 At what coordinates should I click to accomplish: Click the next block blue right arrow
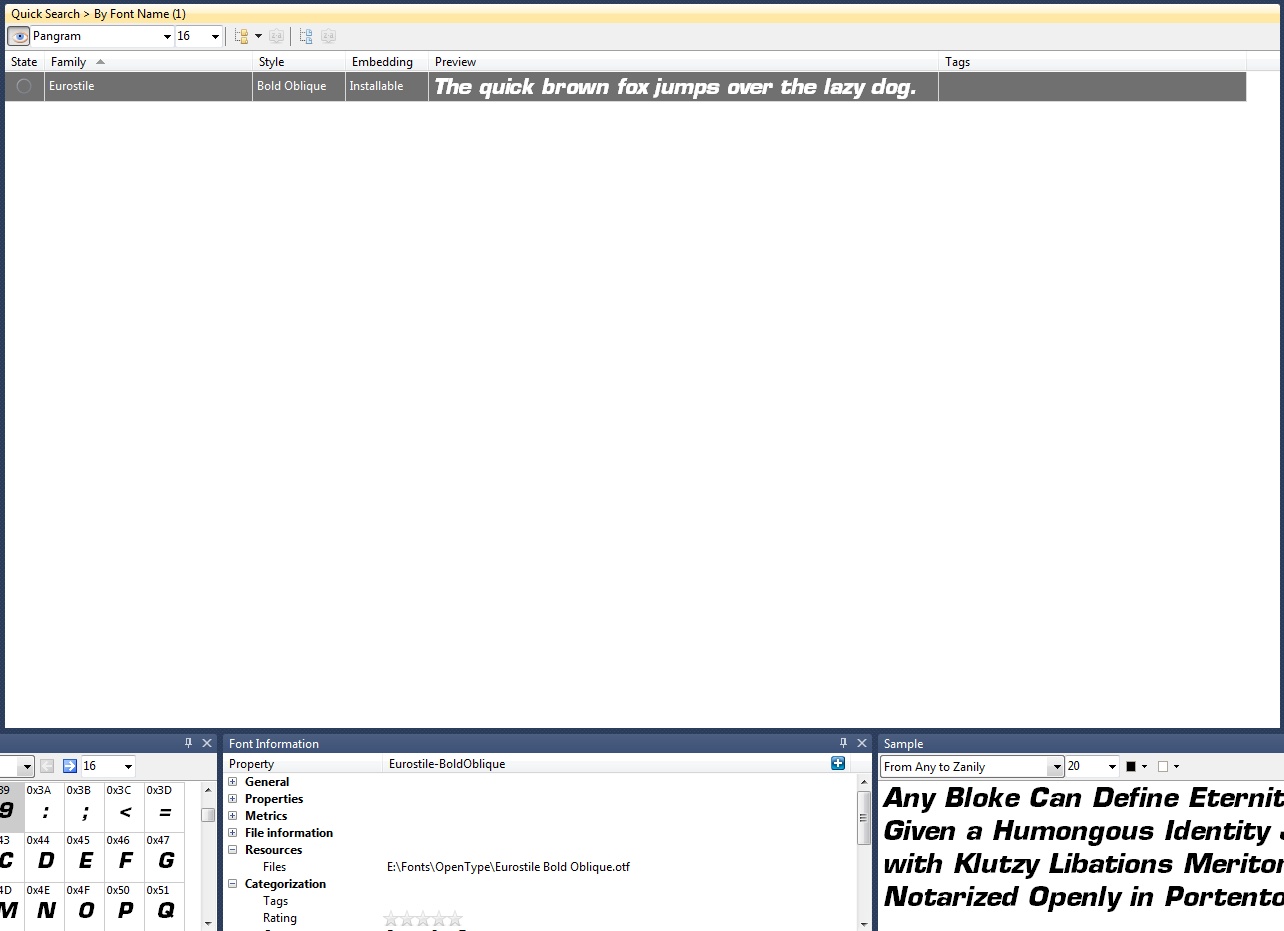pyautogui.click(x=69, y=766)
